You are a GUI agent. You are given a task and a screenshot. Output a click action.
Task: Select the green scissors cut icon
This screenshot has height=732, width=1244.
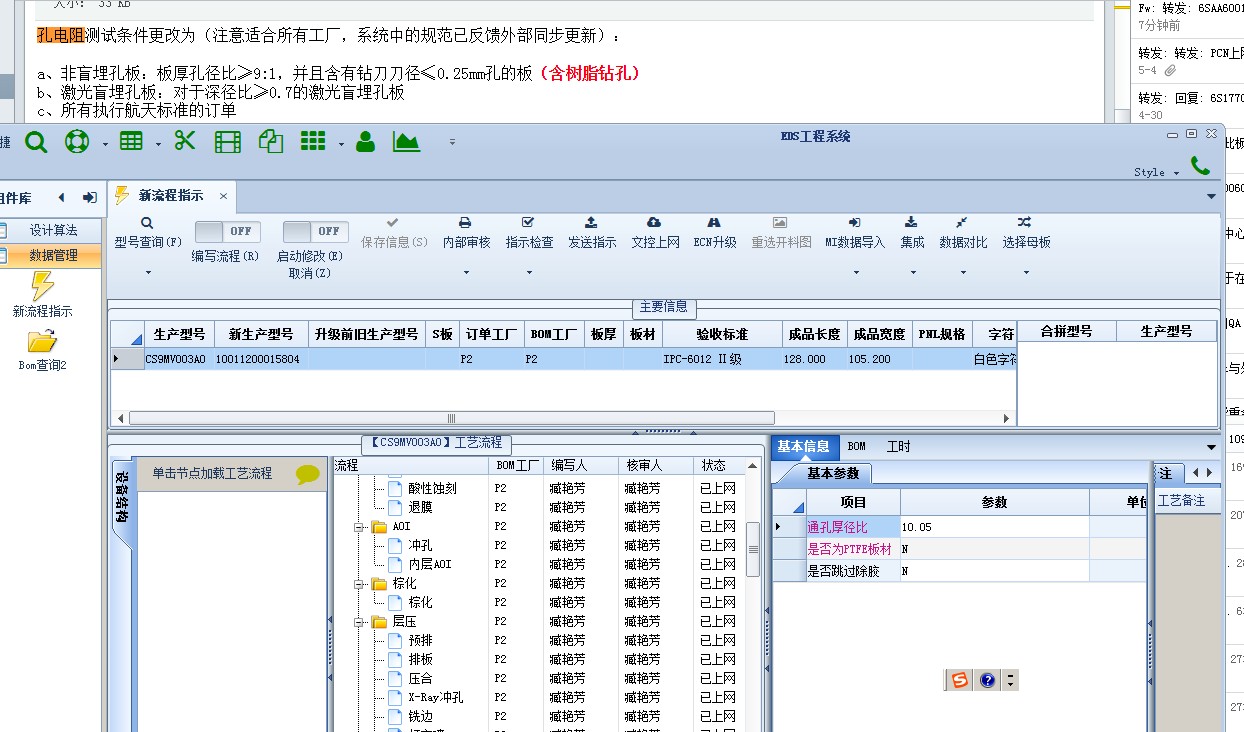click(185, 141)
